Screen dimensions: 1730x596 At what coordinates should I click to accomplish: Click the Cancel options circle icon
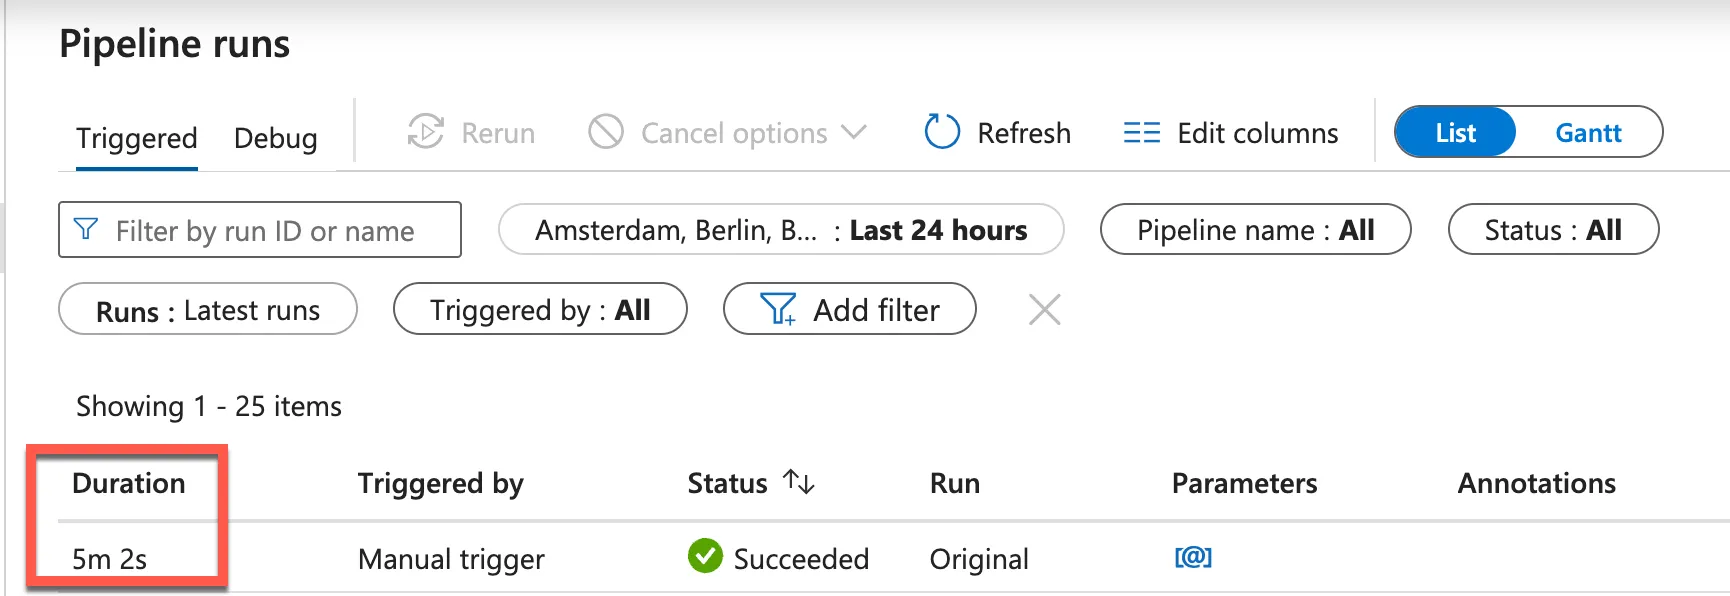coord(606,132)
